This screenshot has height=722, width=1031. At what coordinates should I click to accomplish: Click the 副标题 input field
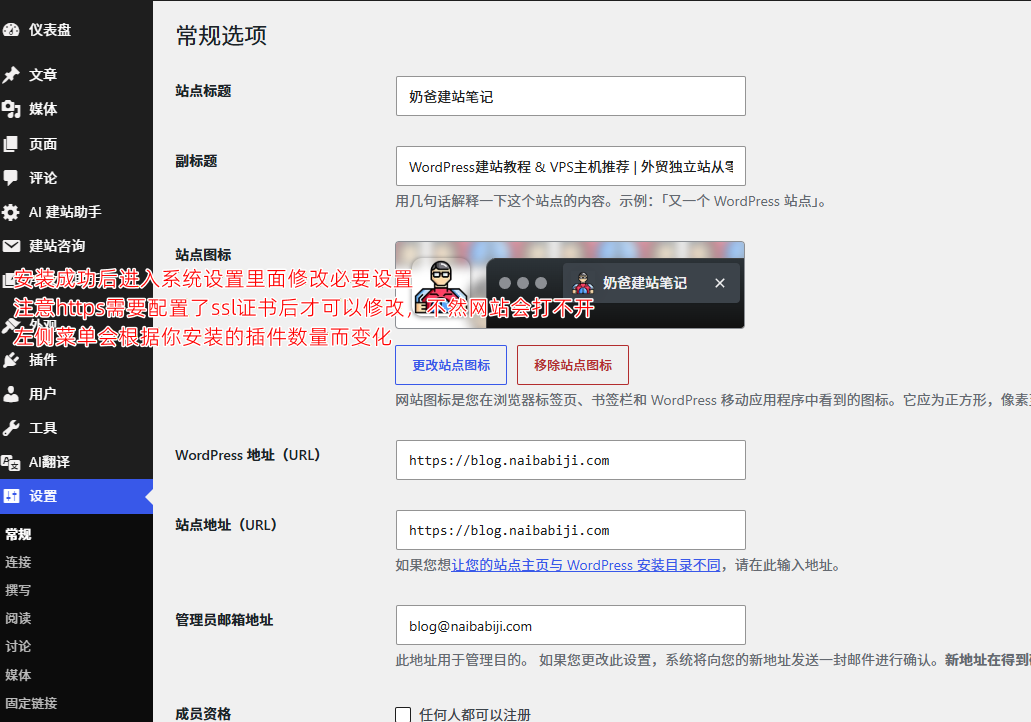click(x=571, y=166)
